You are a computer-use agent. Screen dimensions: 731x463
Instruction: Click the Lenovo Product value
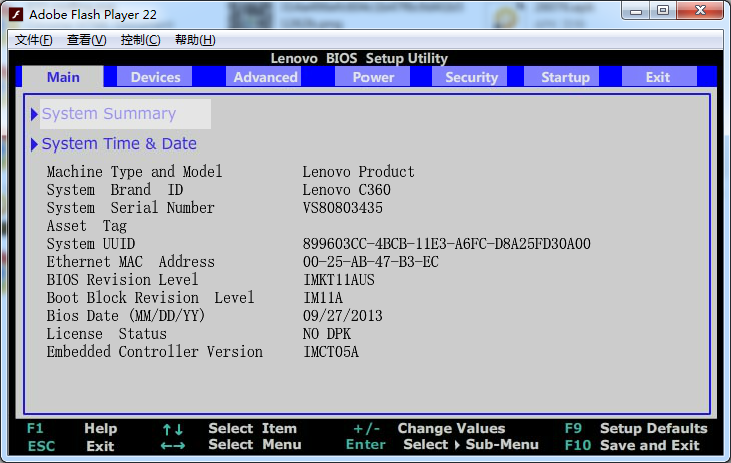pyautogui.click(x=358, y=172)
